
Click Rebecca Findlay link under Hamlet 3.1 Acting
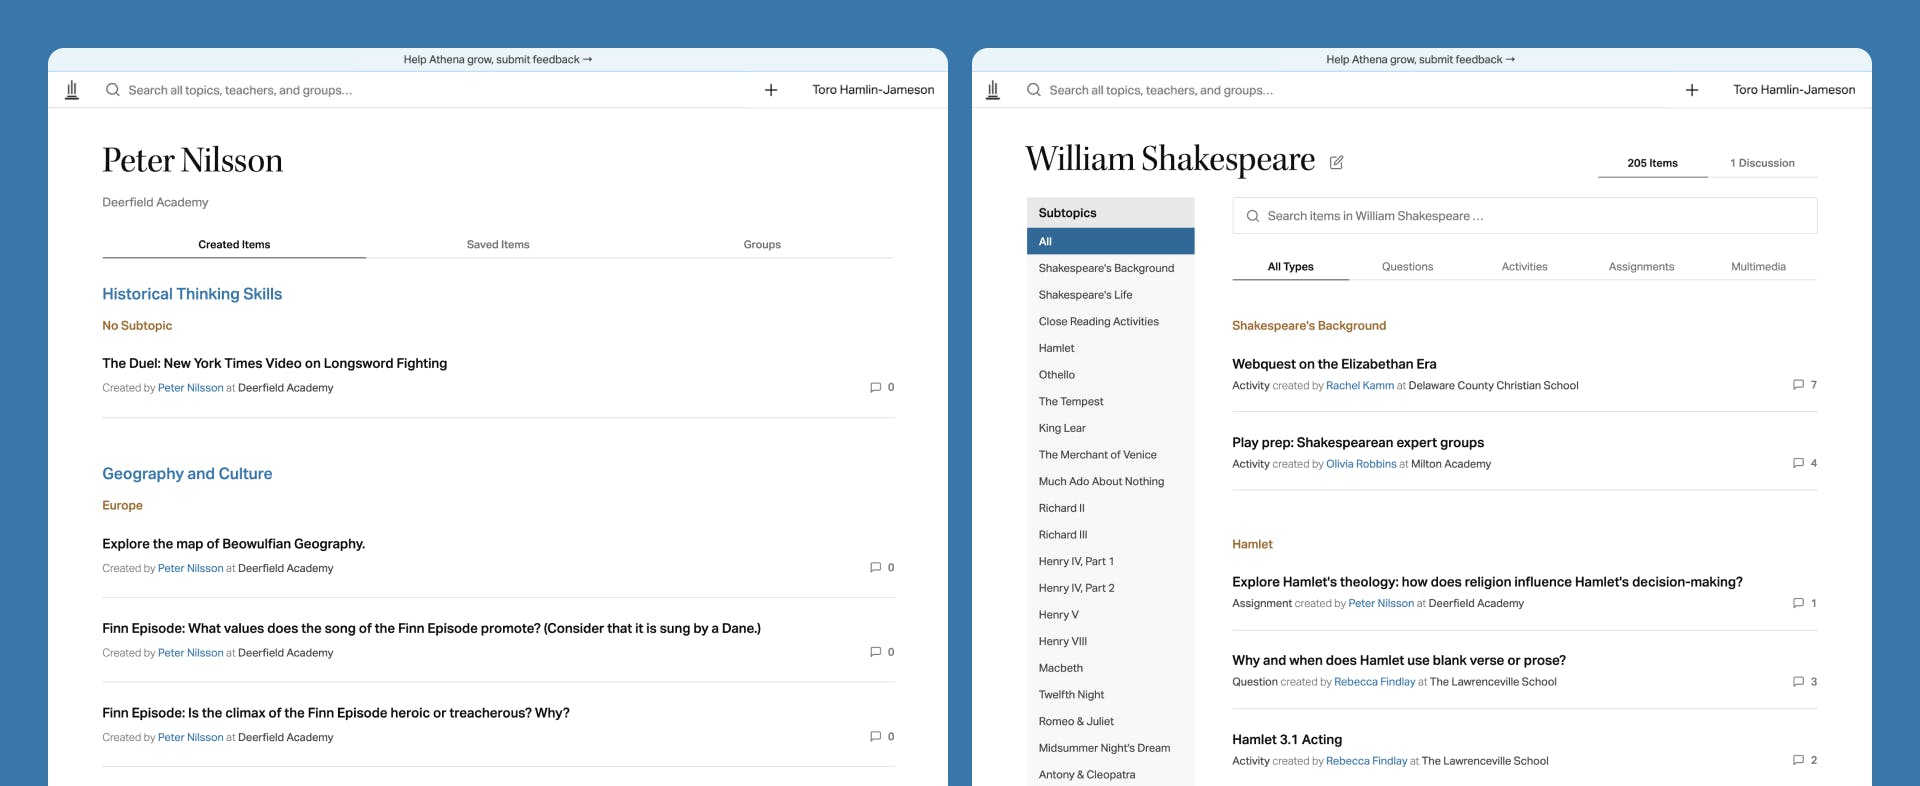(x=1366, y=761)
